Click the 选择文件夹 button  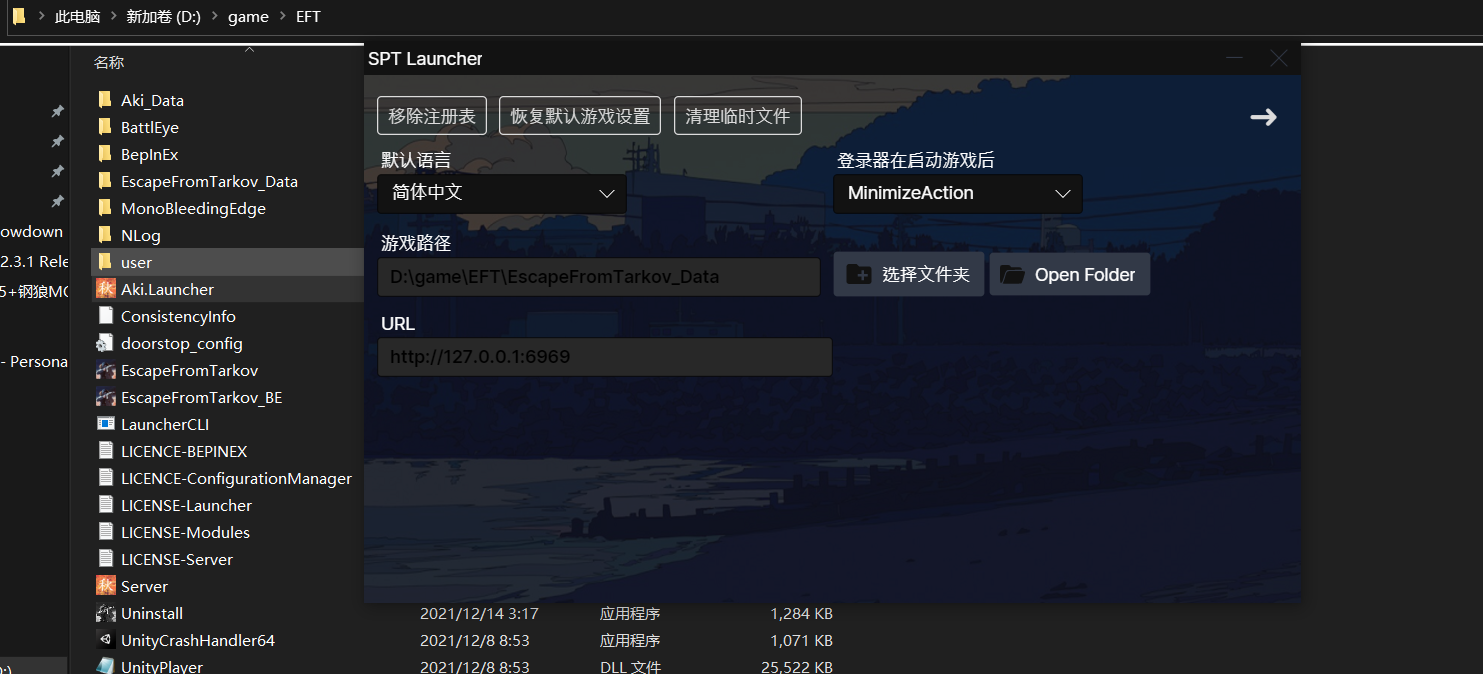point(909,275)
